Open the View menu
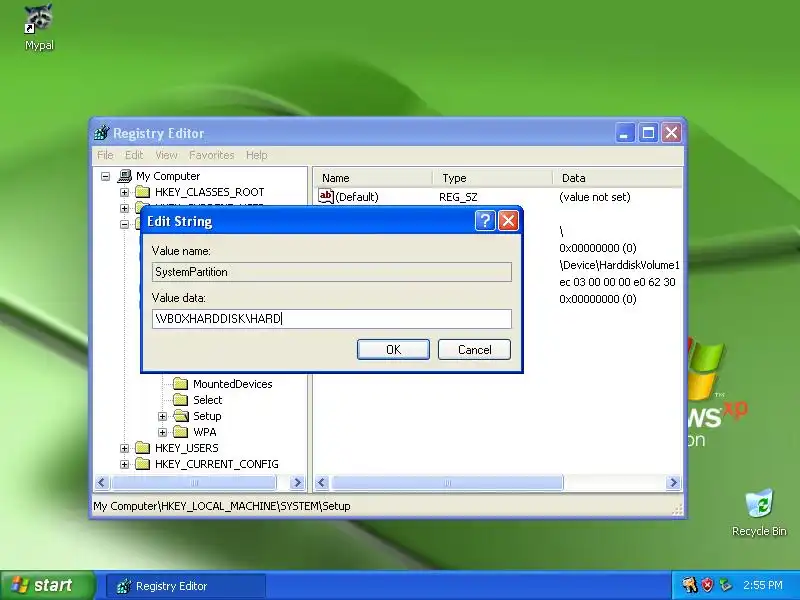Viewport: 800px width, 600px height. 166,155
